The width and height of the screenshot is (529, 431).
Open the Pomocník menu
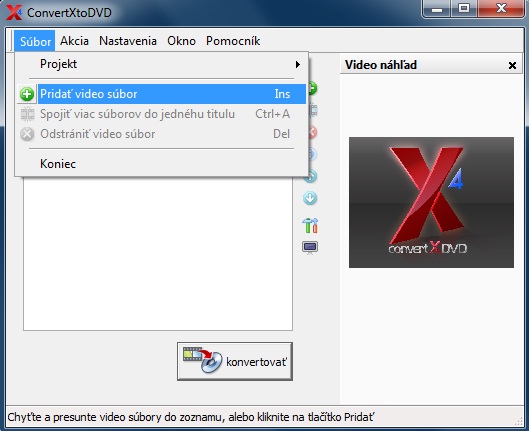tap(233, 41)
